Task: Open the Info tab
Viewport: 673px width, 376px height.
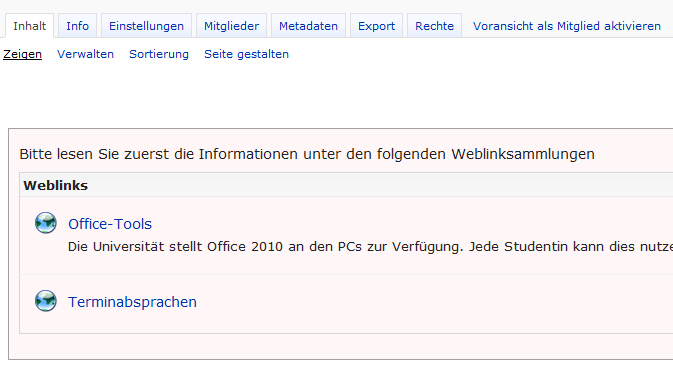Action: [x=78, y=26]
